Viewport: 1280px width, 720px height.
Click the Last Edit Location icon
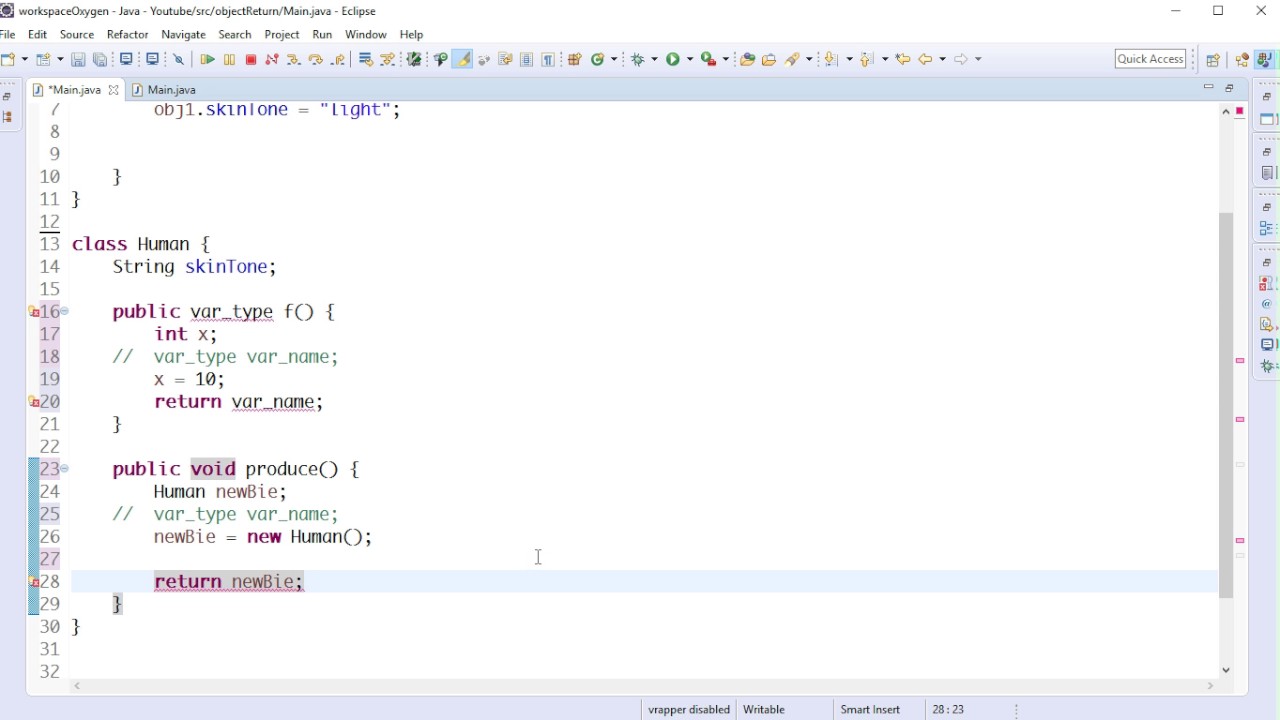pos(903,59)
